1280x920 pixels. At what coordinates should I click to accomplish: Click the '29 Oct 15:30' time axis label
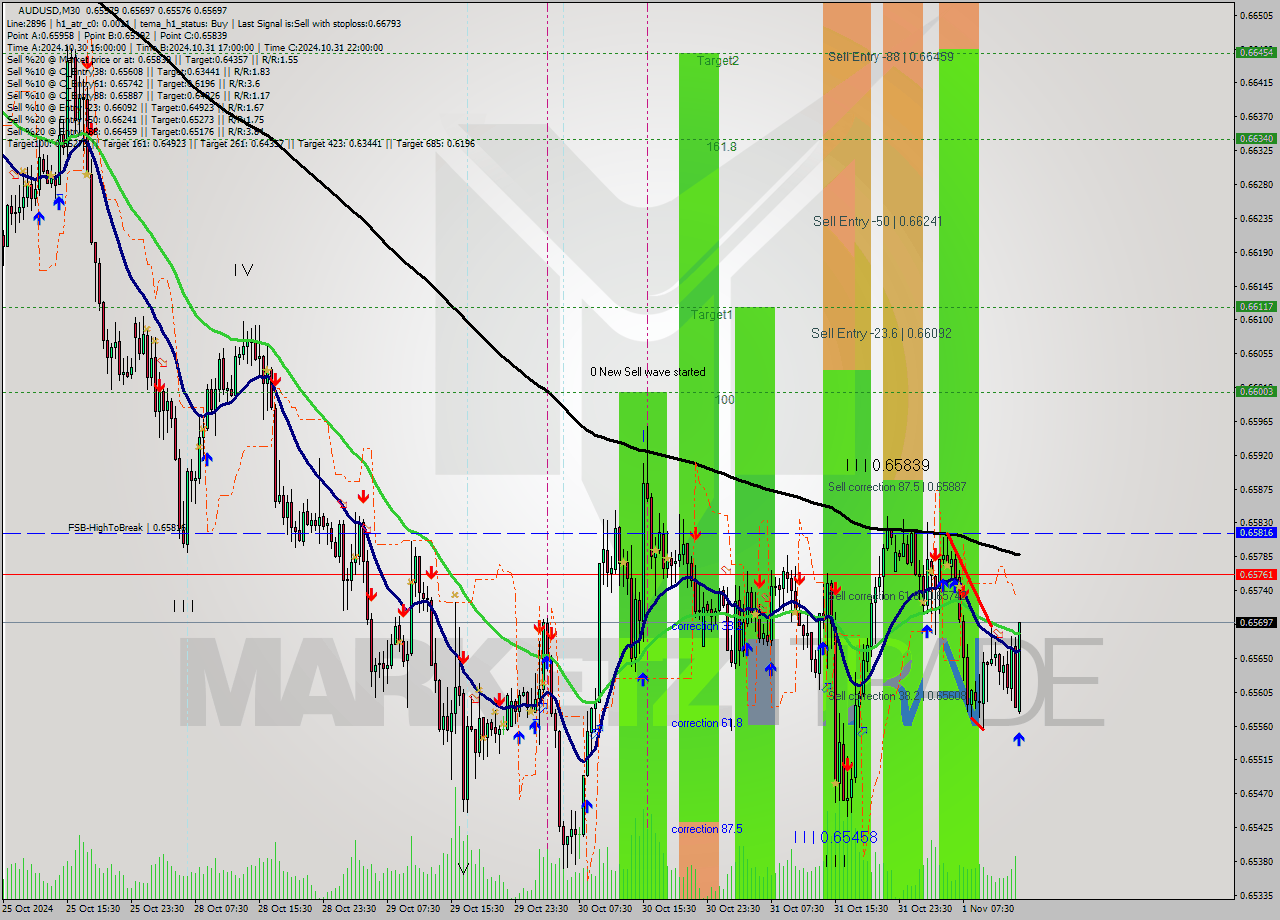pos(477,909)
